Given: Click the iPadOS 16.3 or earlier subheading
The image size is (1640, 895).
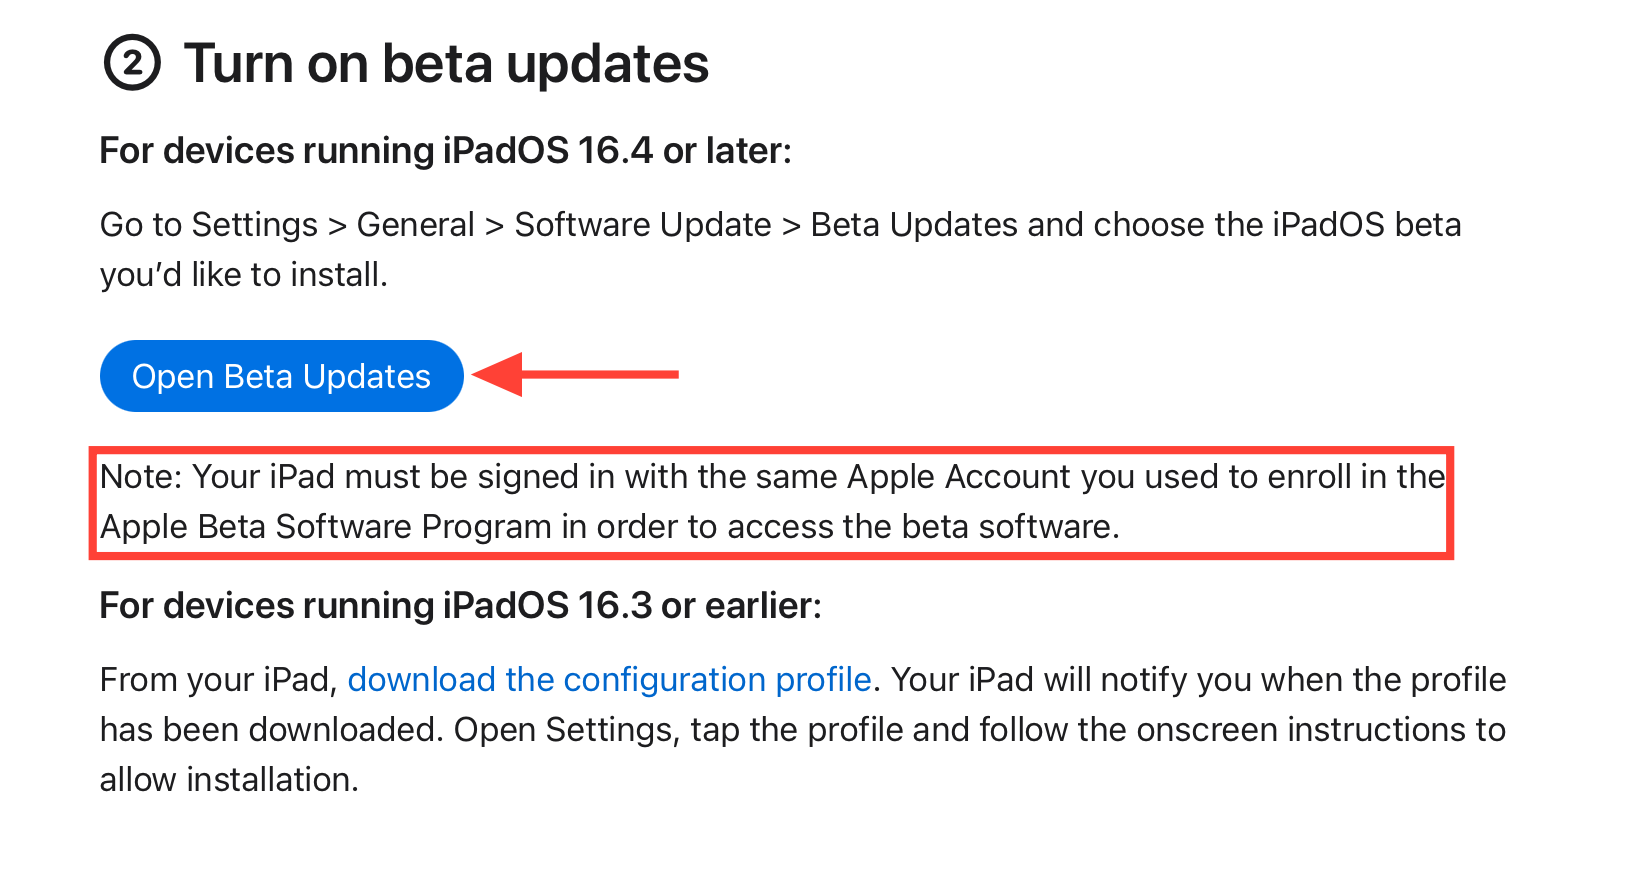Looking at the screenshot, I should [x=460, y=606].
